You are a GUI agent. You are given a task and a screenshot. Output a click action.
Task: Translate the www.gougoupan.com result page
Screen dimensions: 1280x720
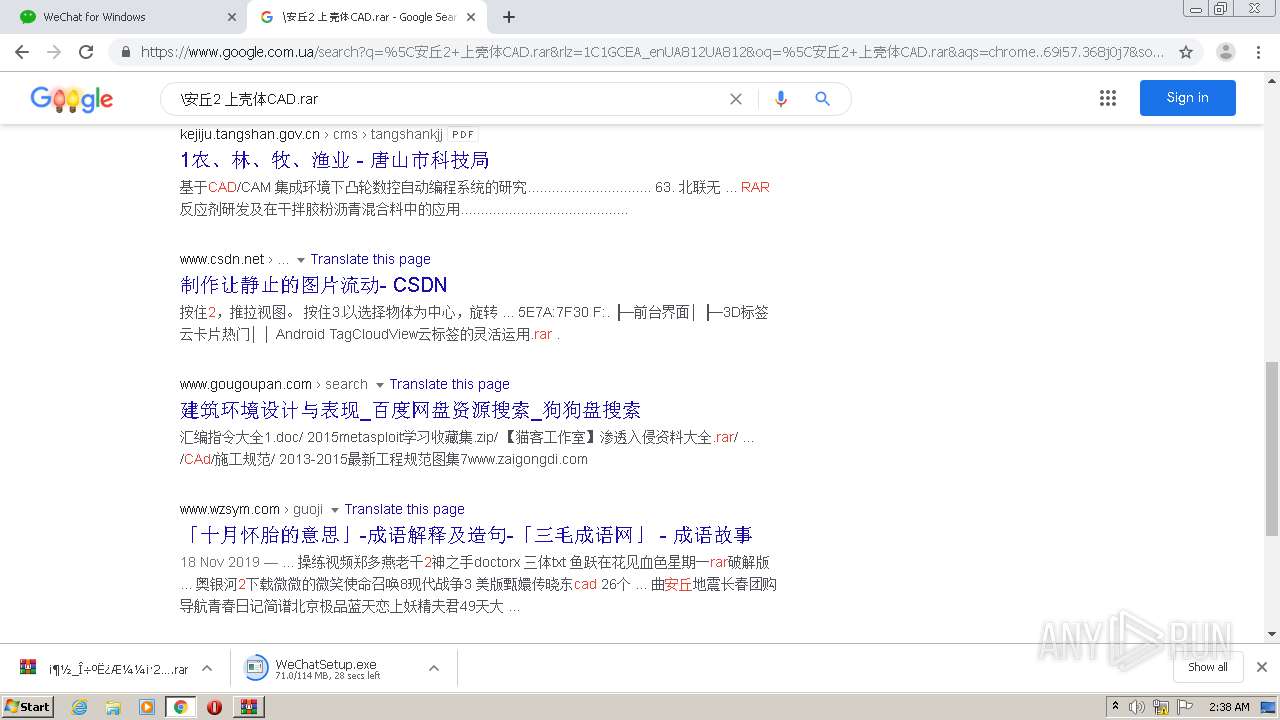click(x=449, y=384)
